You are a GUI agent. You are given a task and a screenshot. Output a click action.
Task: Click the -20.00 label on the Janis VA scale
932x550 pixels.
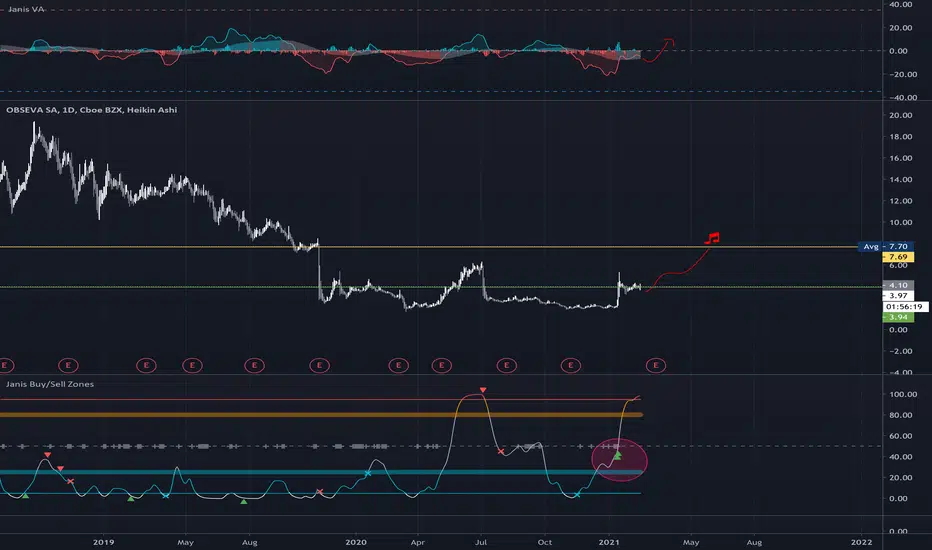coord(902,74)
